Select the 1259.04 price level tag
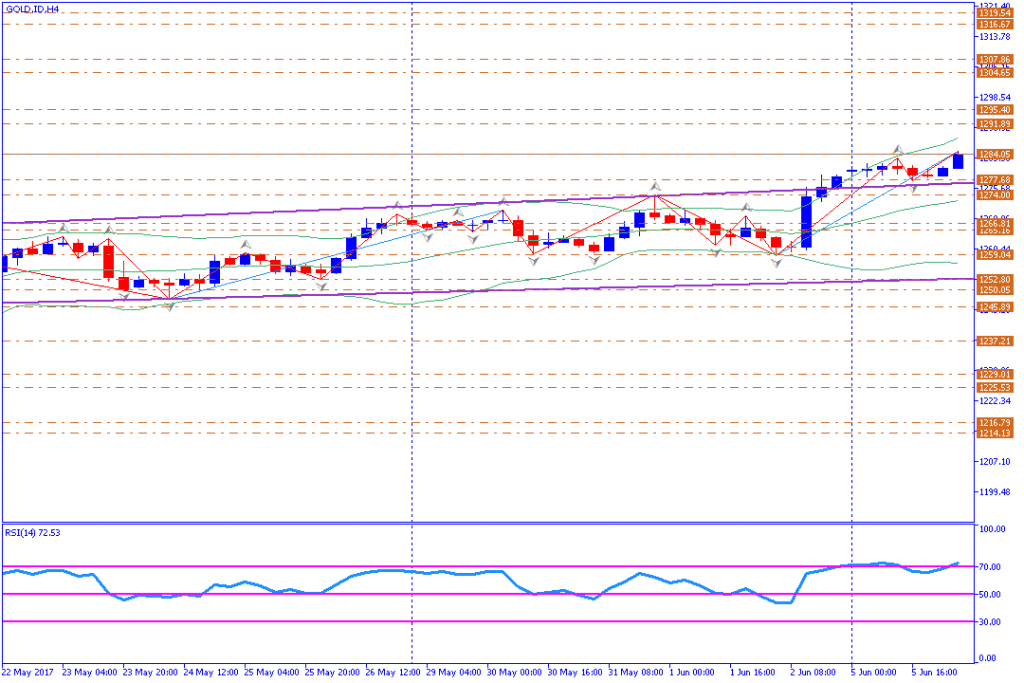Screen dimensions: 1024x683 coord(996,255)
